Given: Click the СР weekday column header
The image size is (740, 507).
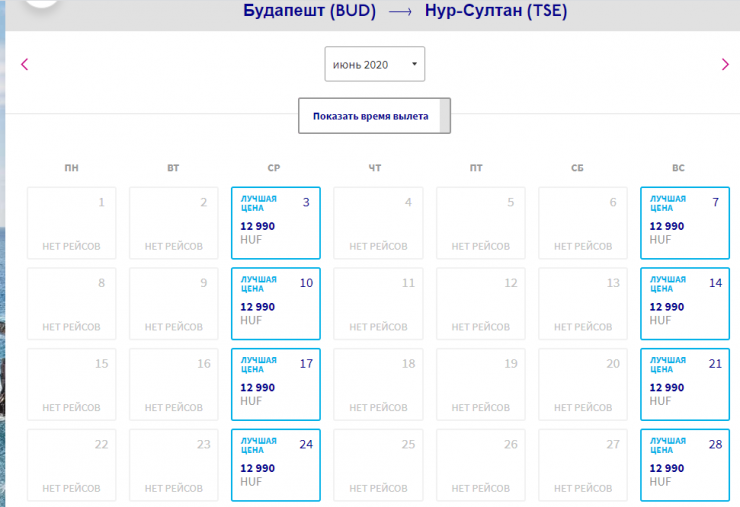Looking at the screenshot, I should (276, 167).
